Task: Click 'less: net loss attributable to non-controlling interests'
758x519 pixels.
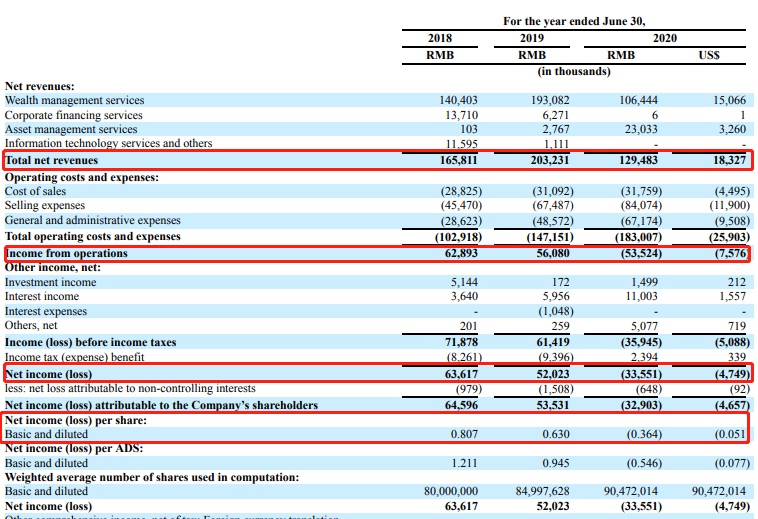Action: coord(130,388)
